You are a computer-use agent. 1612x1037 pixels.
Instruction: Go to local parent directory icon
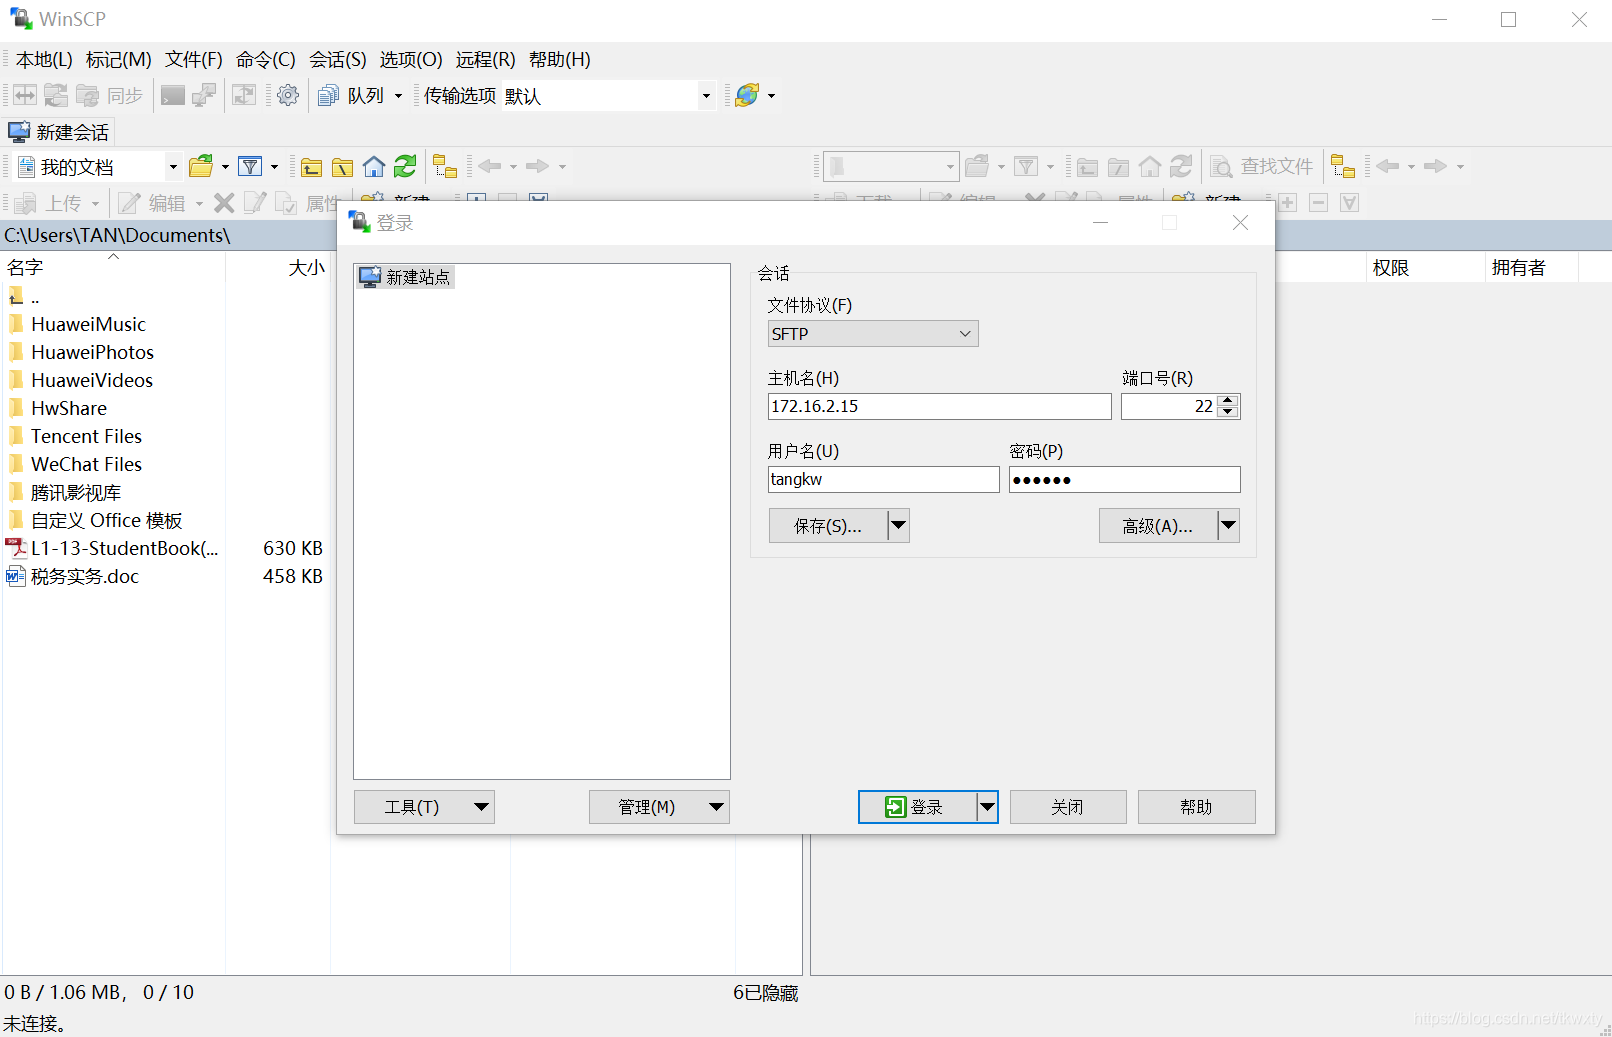pyautogui.click(x=312, y=166)
